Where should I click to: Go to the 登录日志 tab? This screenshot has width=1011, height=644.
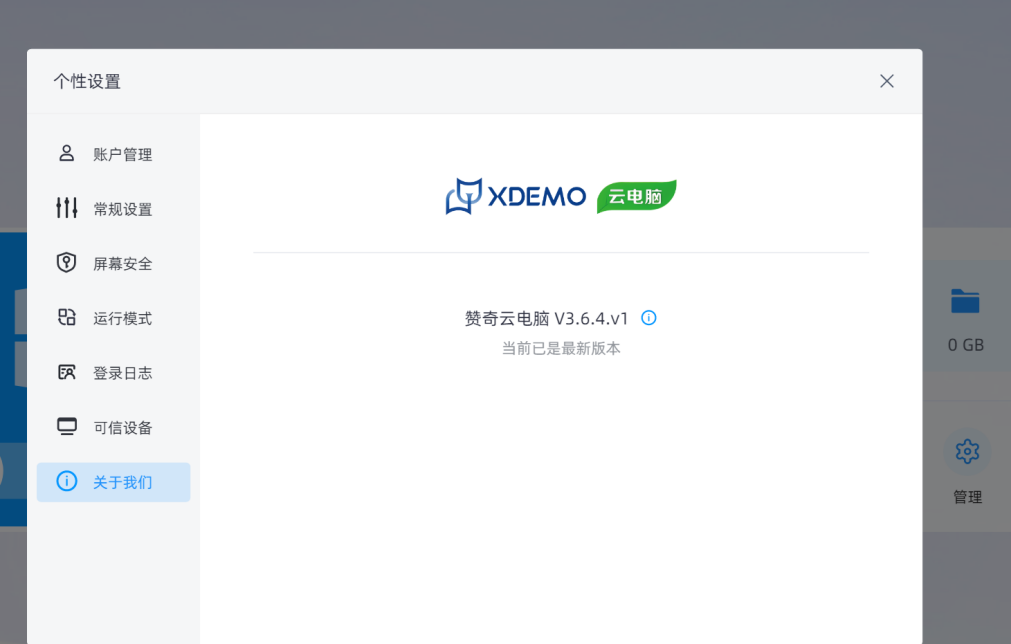point(113,373)
